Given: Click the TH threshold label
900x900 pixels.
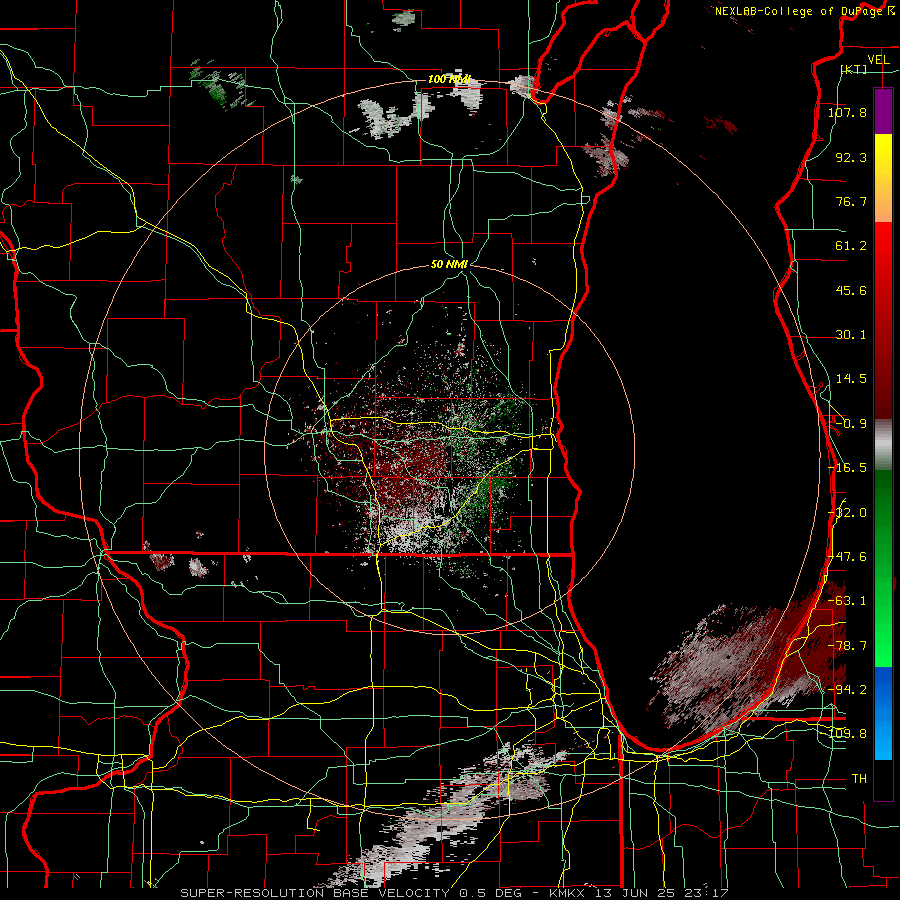Looking at the screenshot, I should tap(859, 778).
